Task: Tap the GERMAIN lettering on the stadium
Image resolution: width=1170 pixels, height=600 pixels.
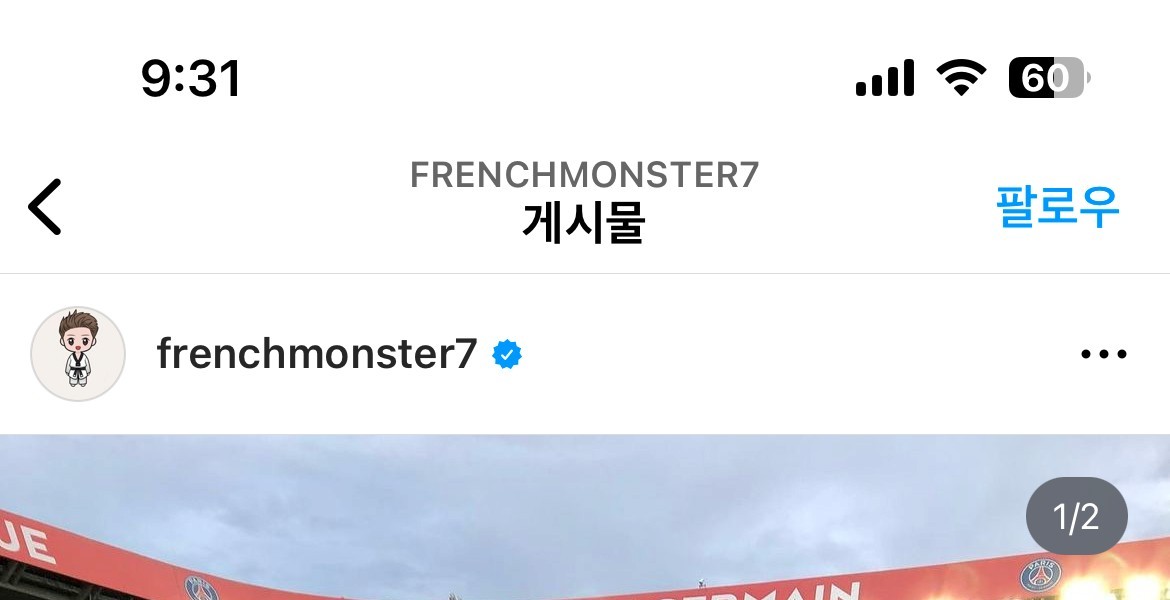Action: pyautogui.click(x=754, y=593)
